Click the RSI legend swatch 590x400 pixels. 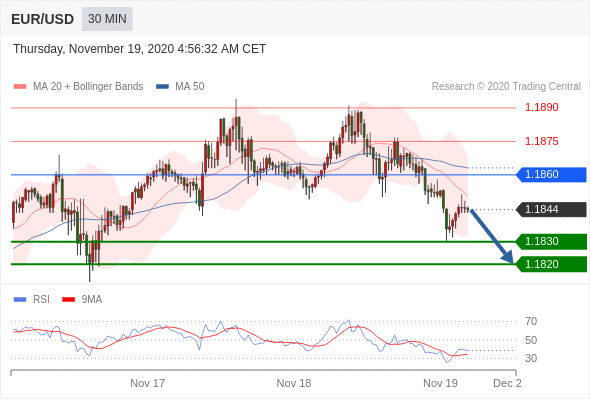point(20,300)
